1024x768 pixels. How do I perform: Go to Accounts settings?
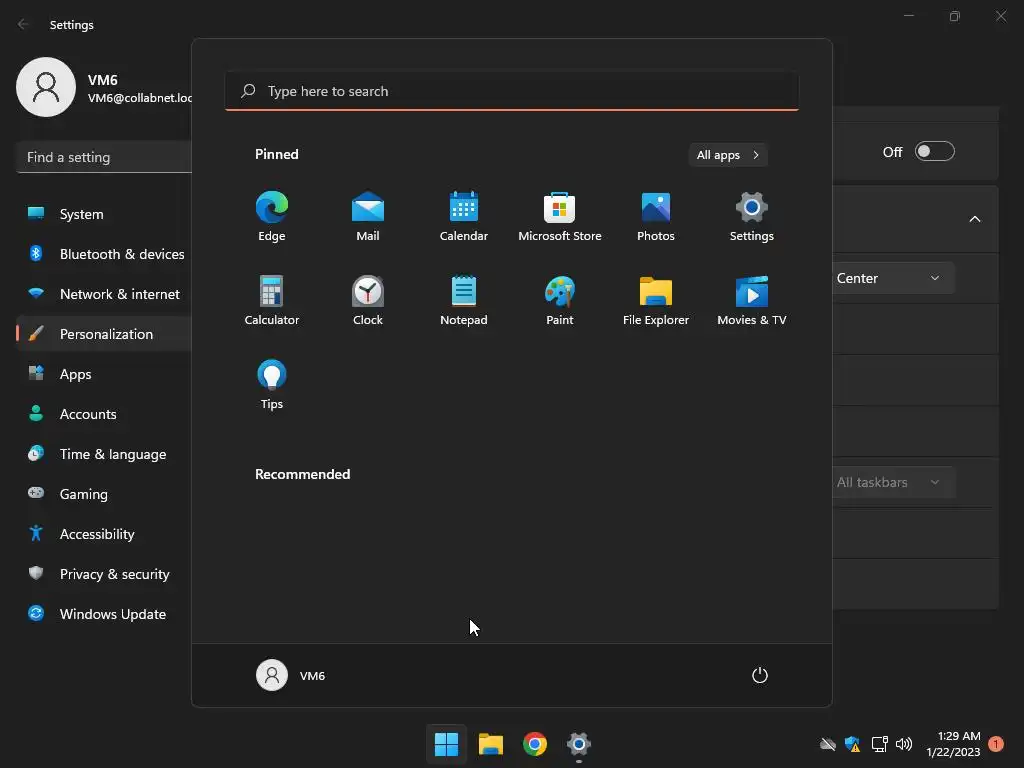click(104, 414)
